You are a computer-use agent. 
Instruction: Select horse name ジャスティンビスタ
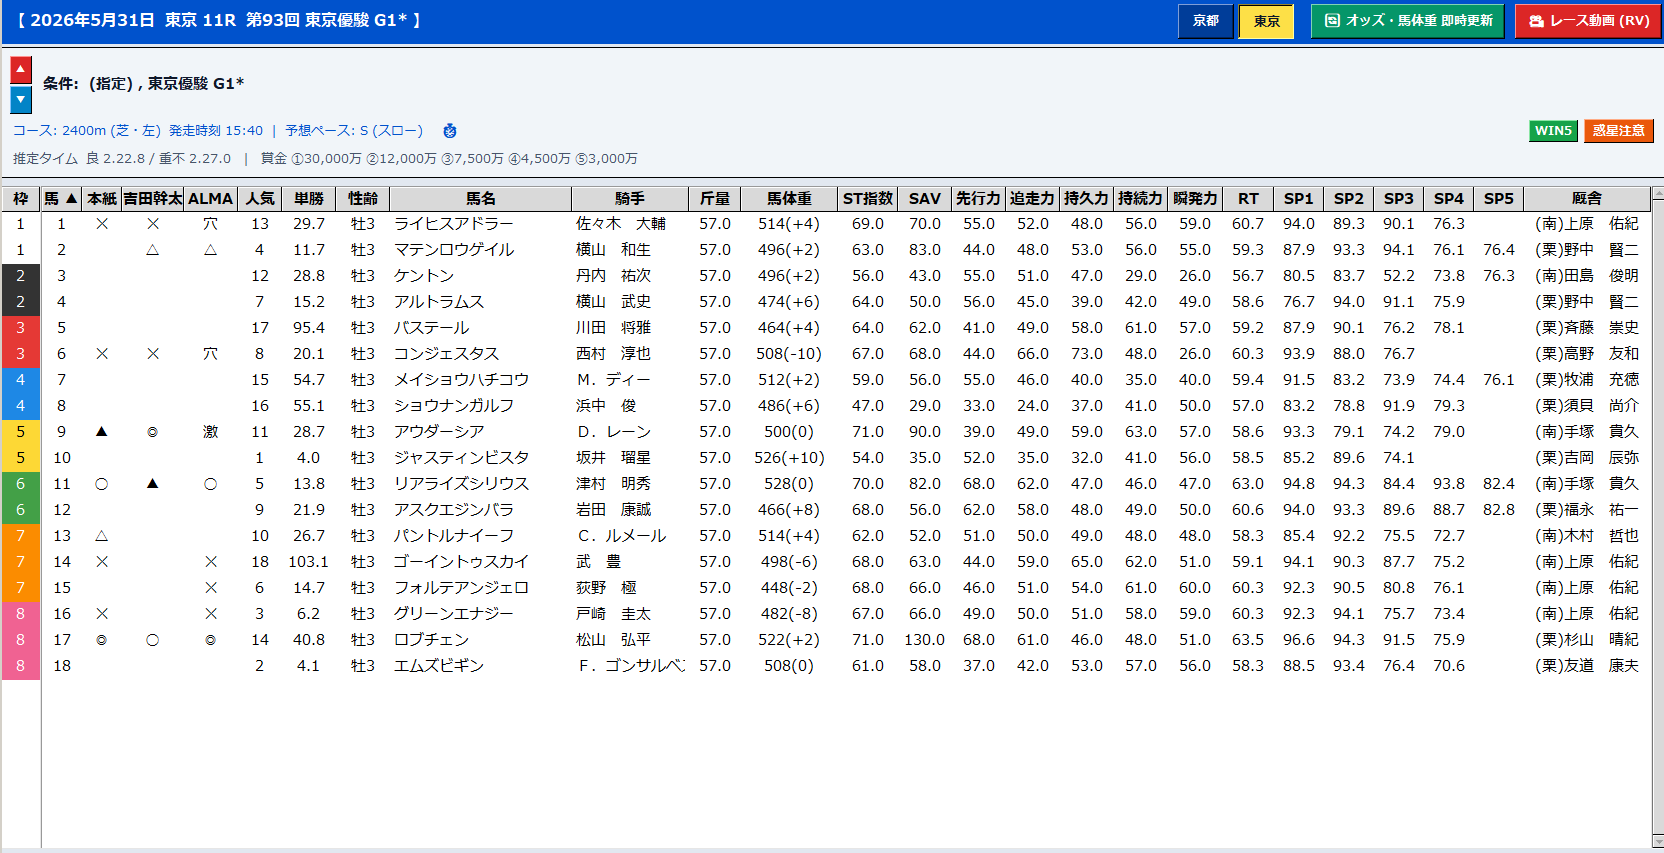[x=462, y=458]
